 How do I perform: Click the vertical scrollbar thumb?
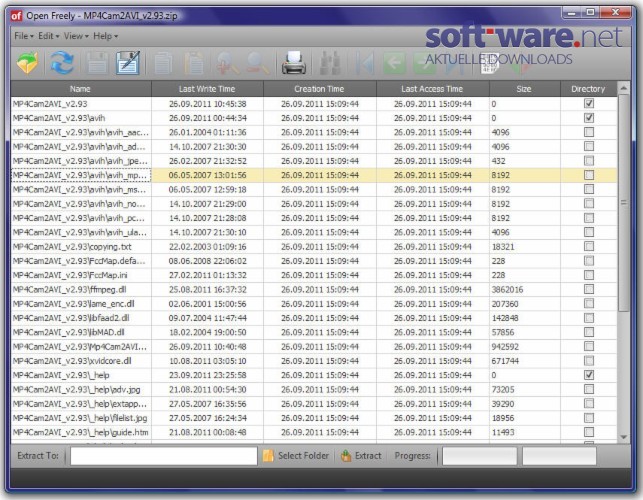click(x=623, y=203)
